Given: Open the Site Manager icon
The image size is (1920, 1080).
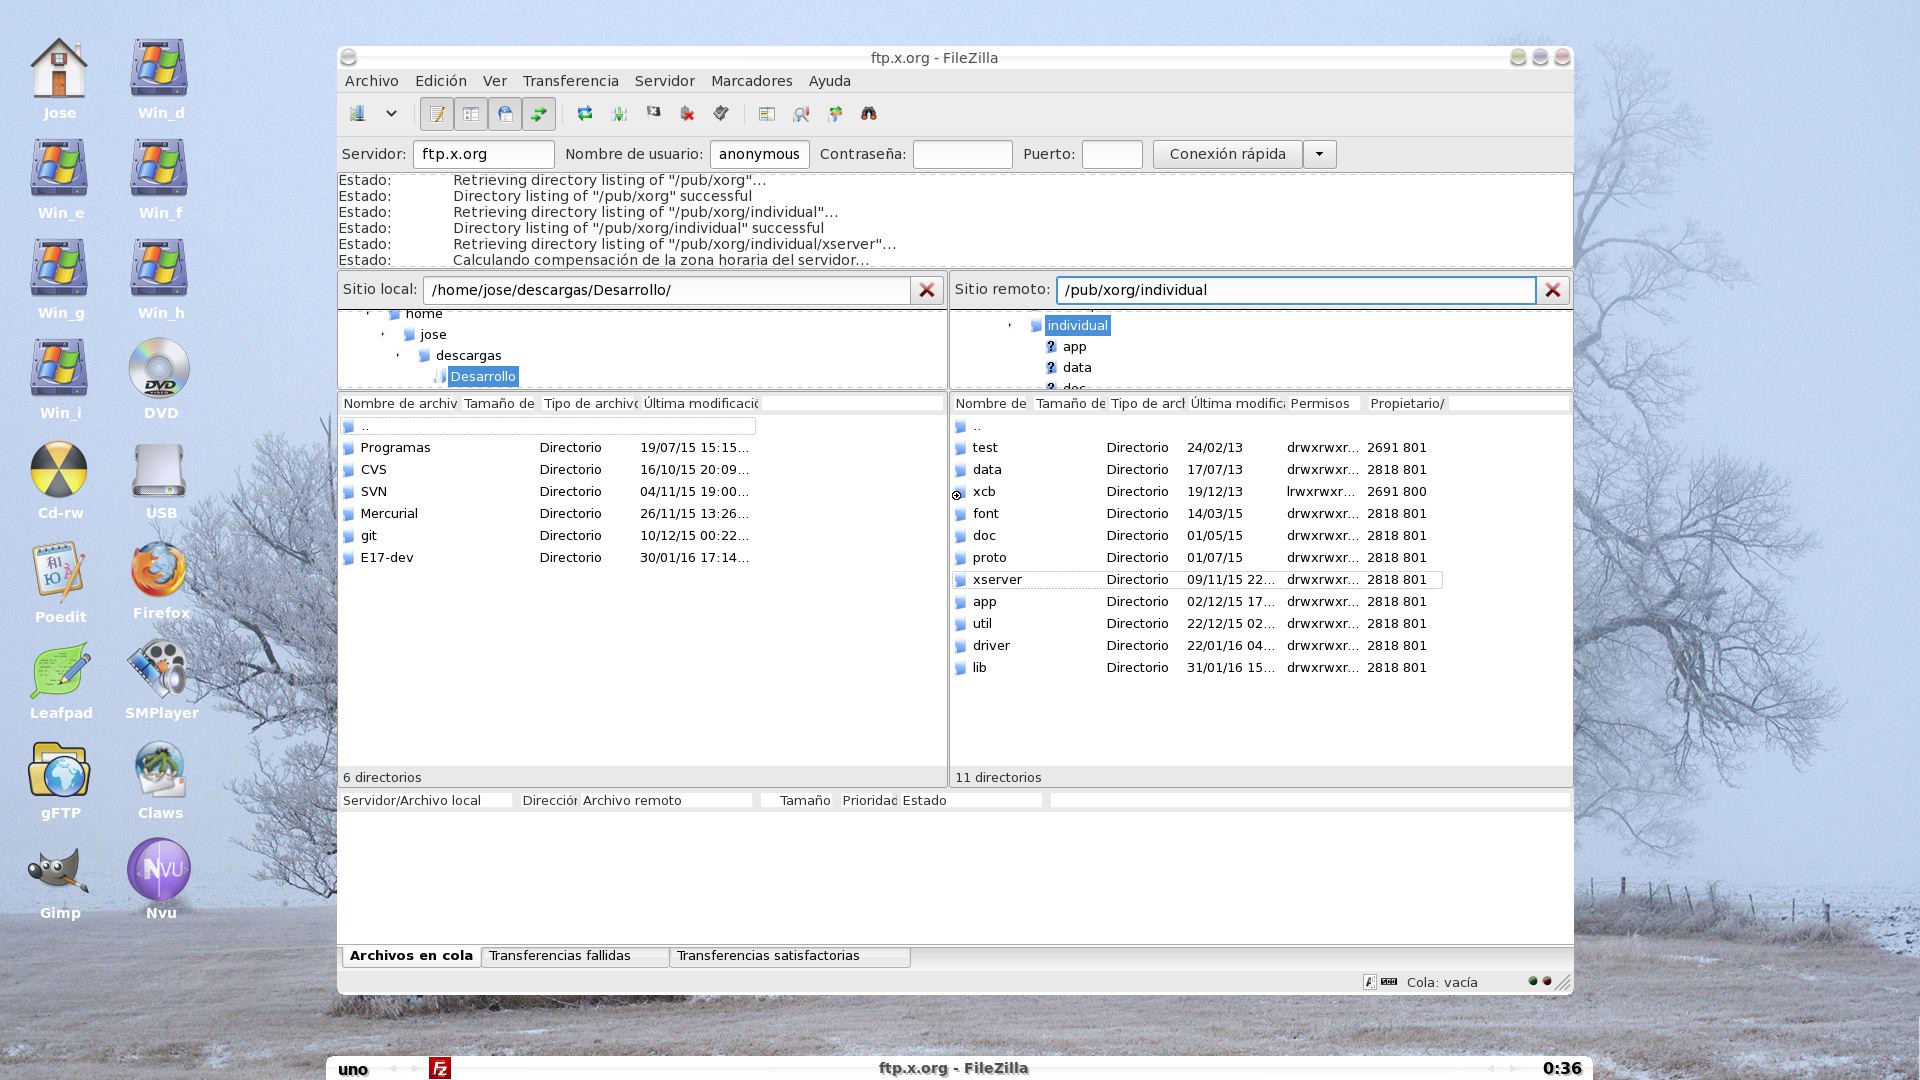Looking at the screenshot, I should point(357,114).
